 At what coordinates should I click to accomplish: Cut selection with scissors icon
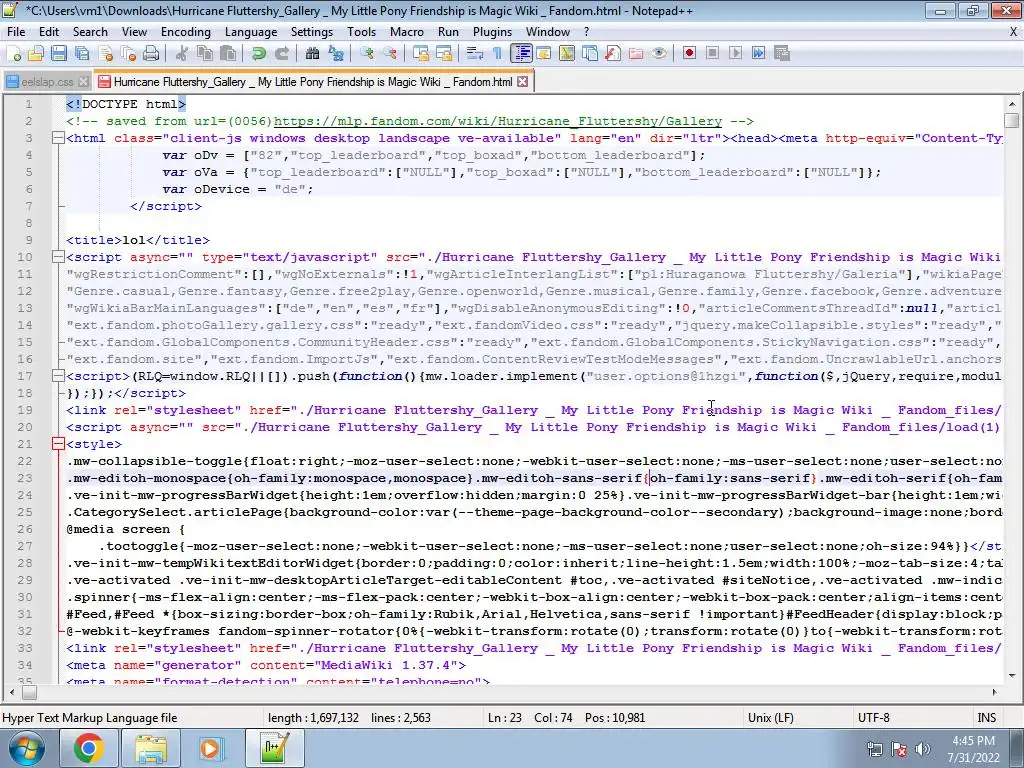point(182,54)
